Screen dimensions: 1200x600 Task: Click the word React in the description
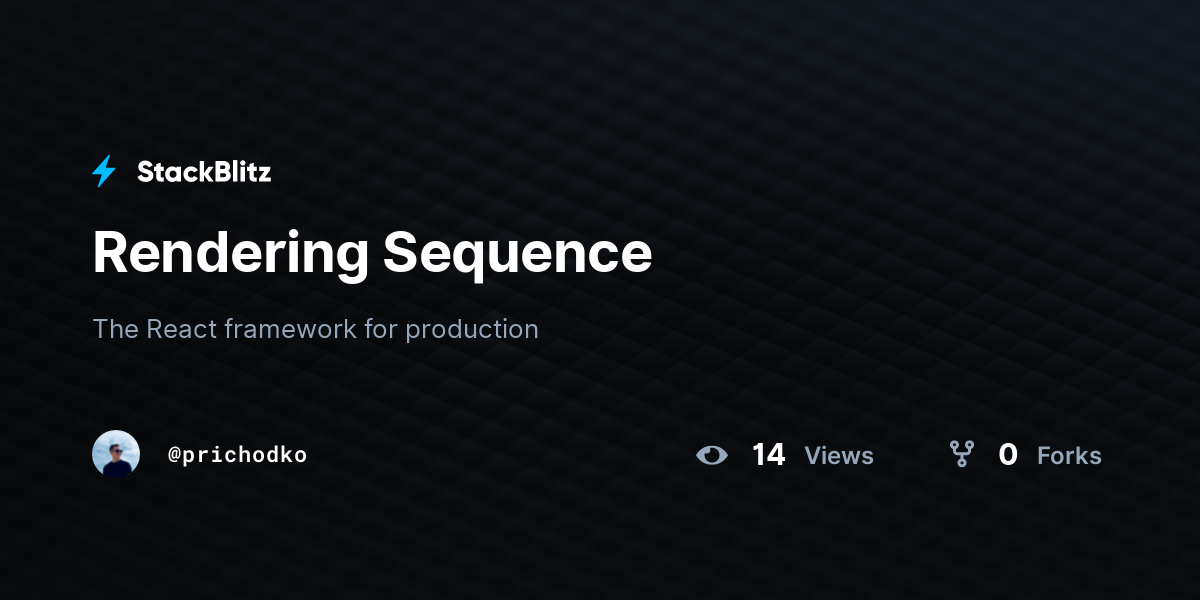(182, 329)
